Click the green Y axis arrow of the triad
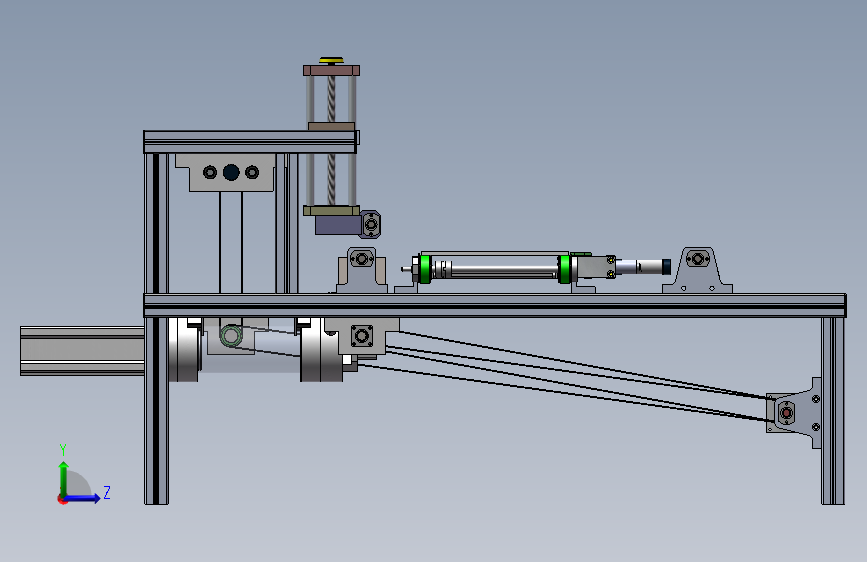 tap(64, 478)
